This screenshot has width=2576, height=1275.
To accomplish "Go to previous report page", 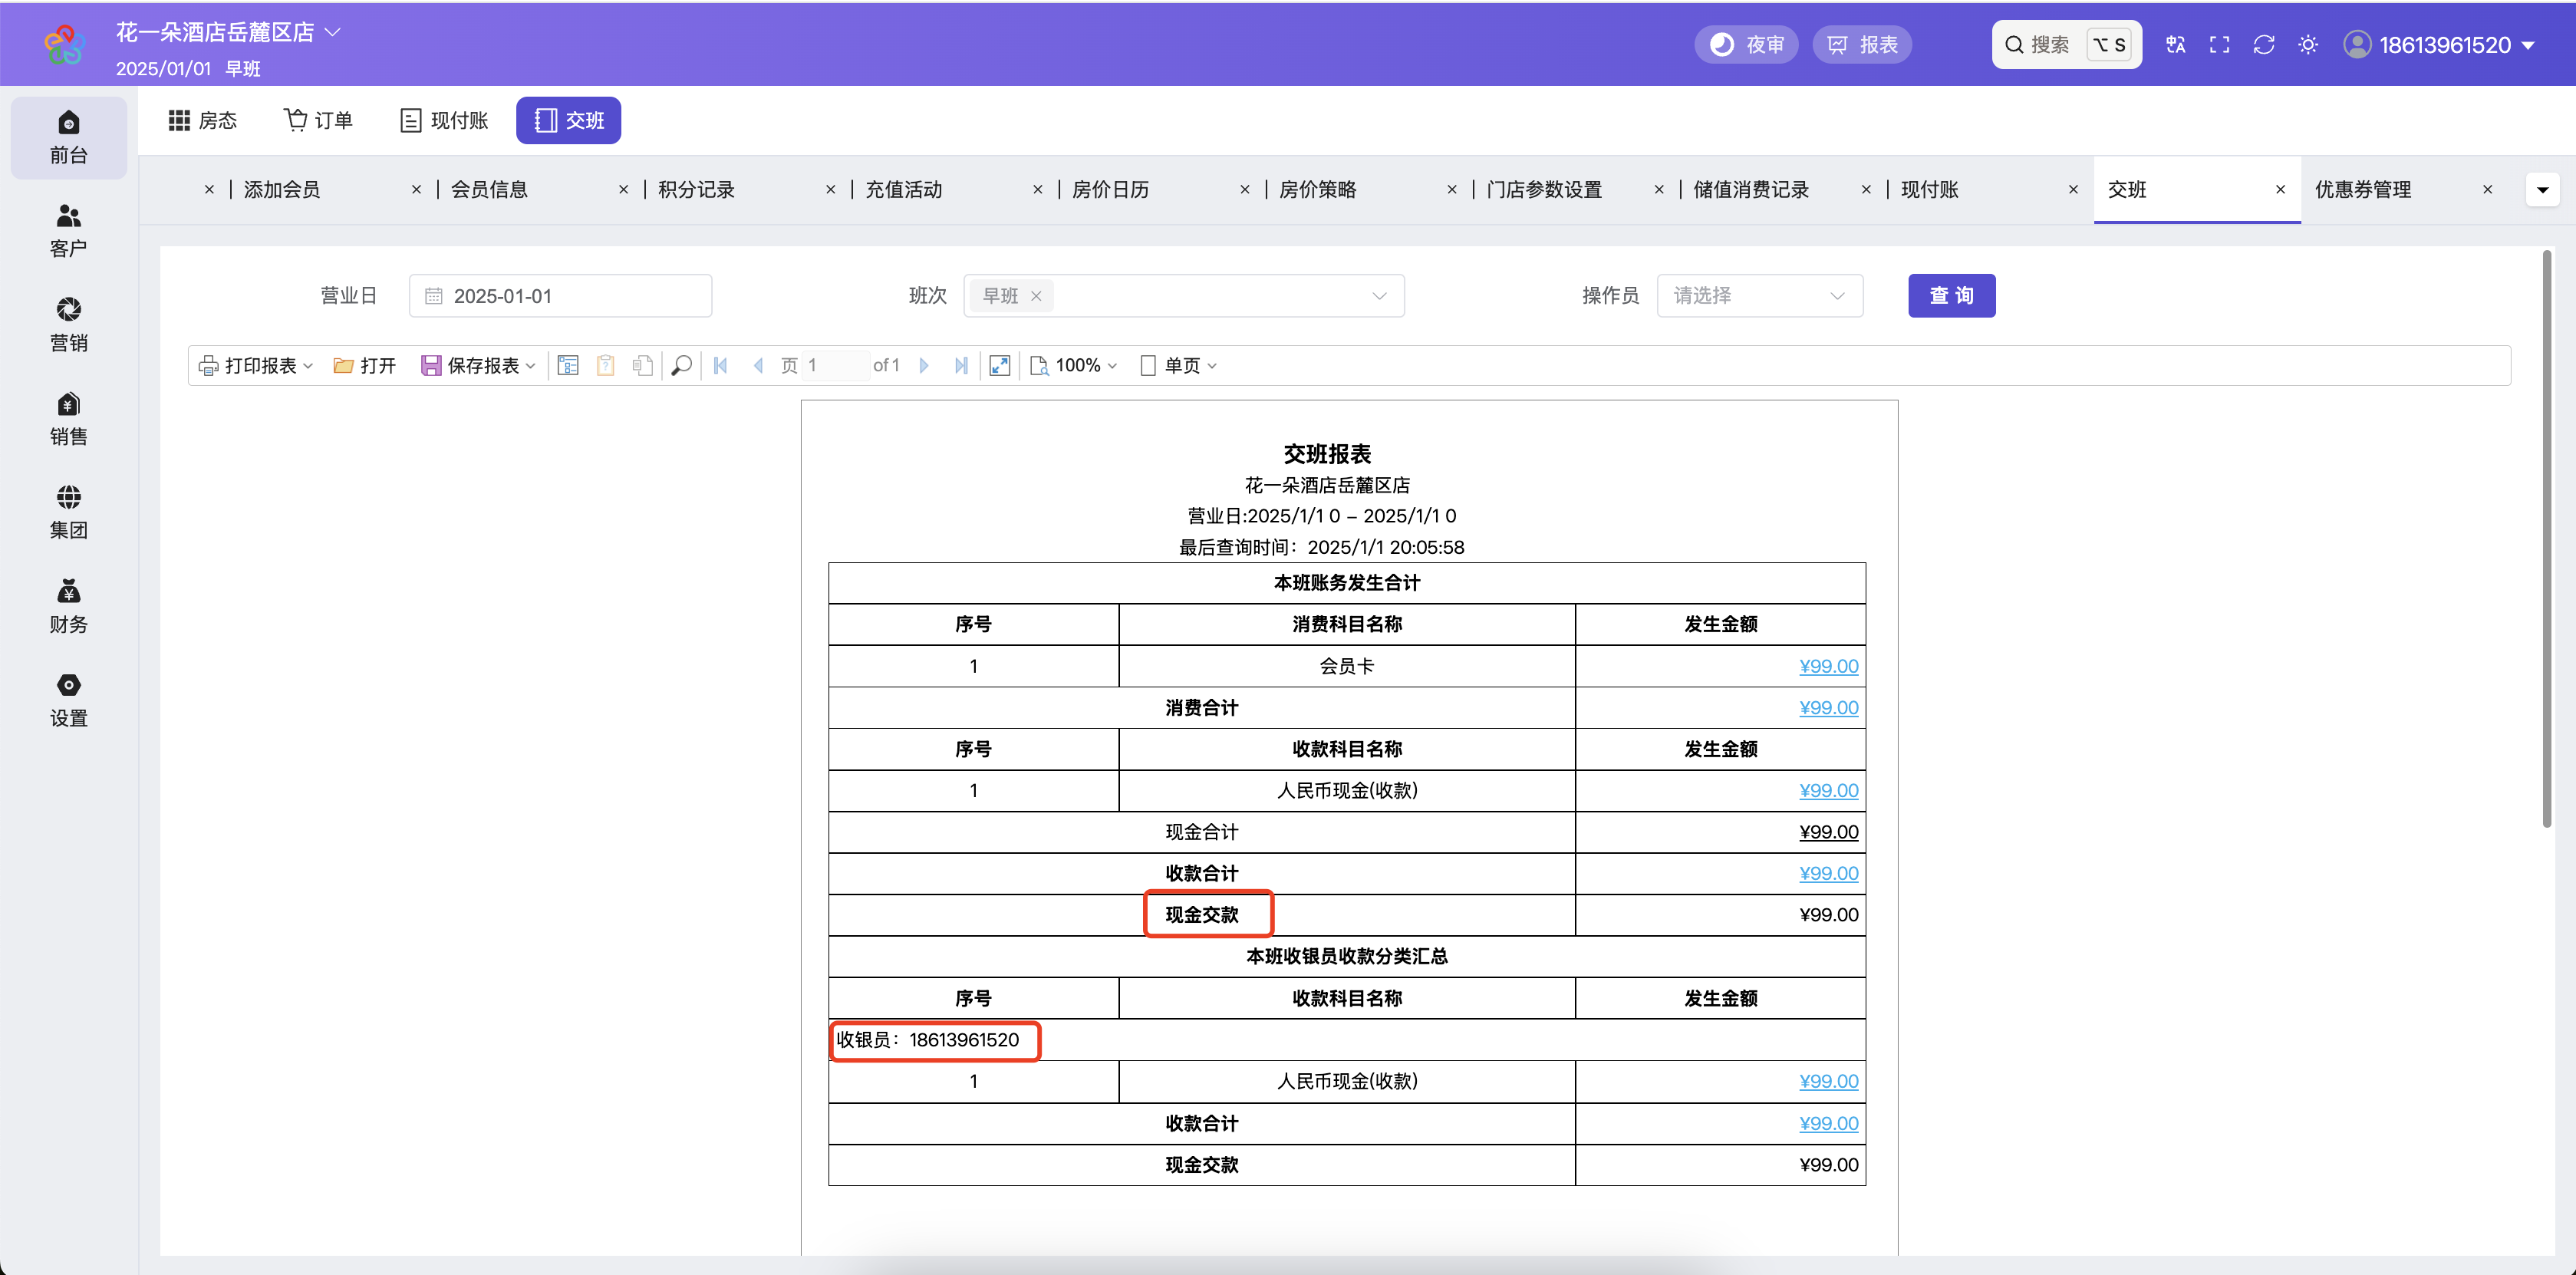I will [758, 366].
